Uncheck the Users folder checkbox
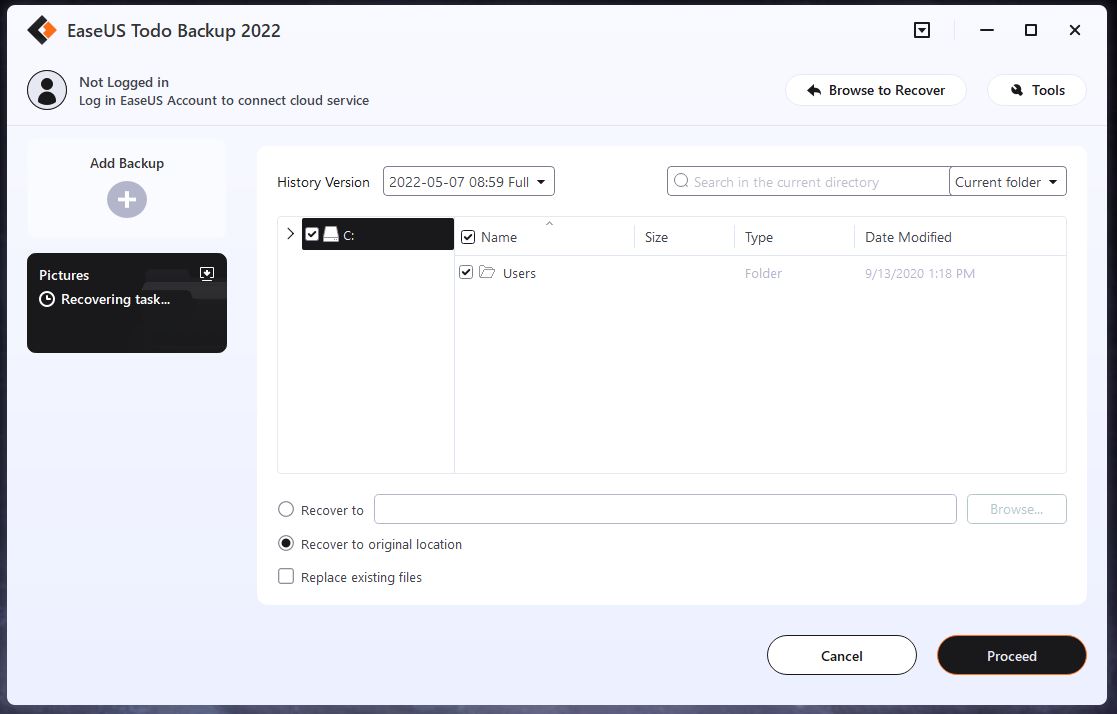1117x714 pixels. point(466,272)
